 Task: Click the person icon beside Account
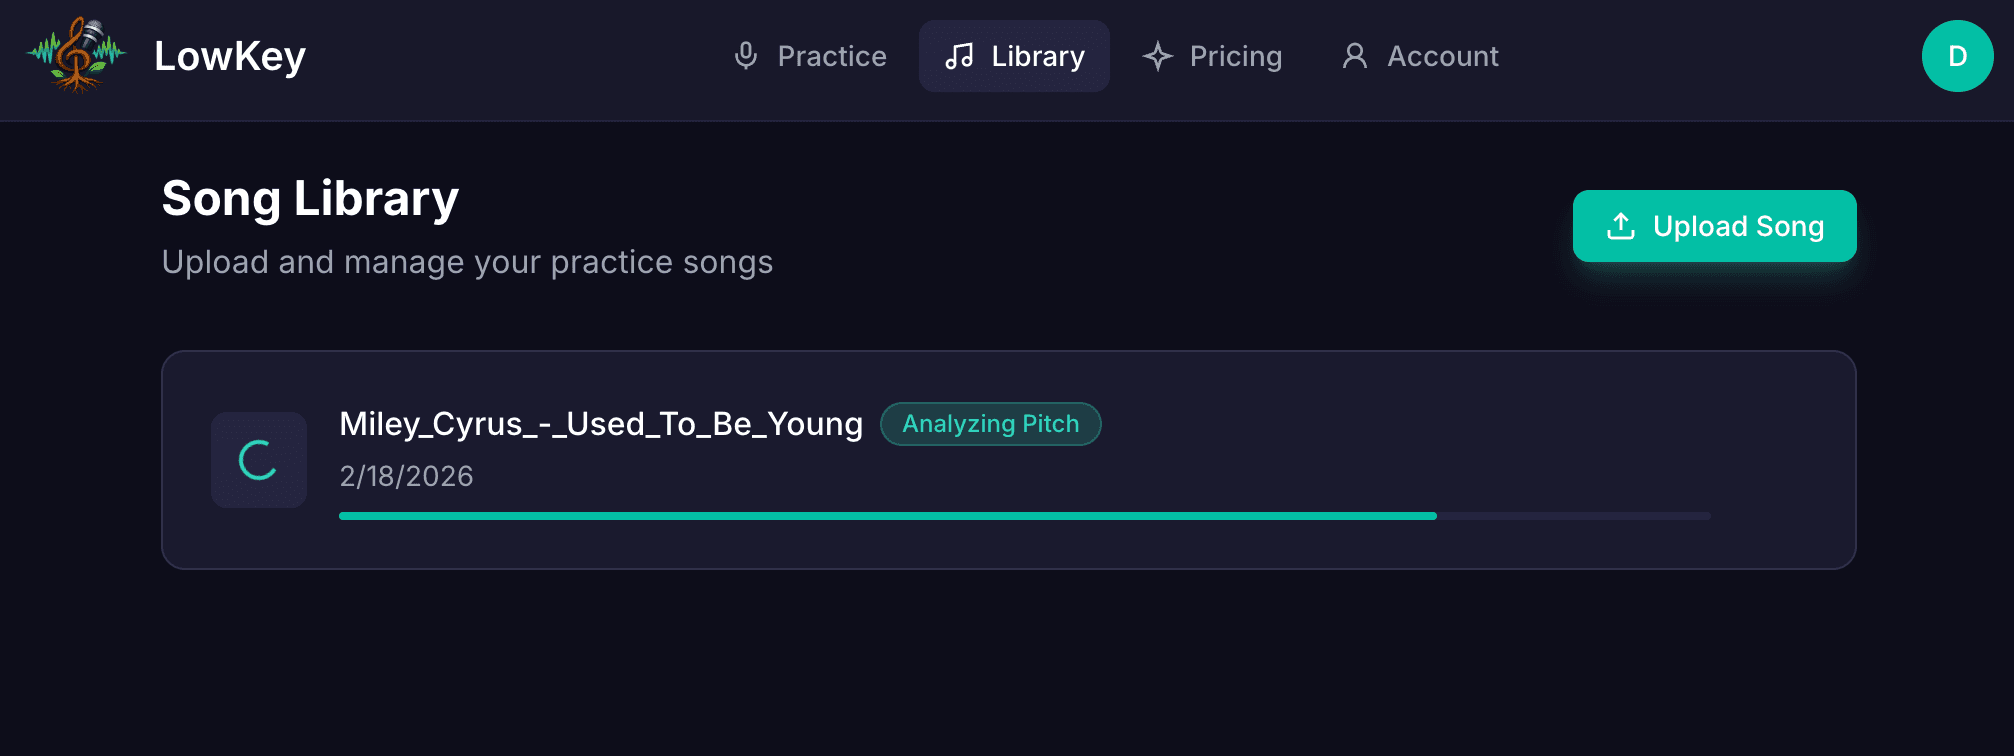pyautogui.click(x=1355, y=56)
